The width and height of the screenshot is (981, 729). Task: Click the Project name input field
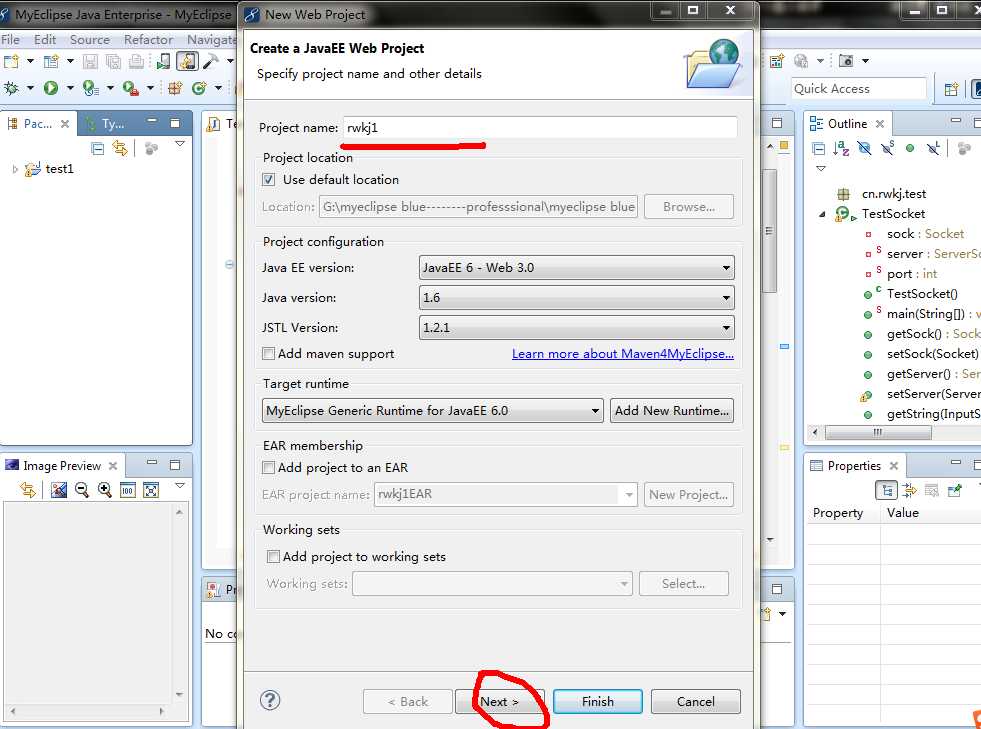(540, 128)
